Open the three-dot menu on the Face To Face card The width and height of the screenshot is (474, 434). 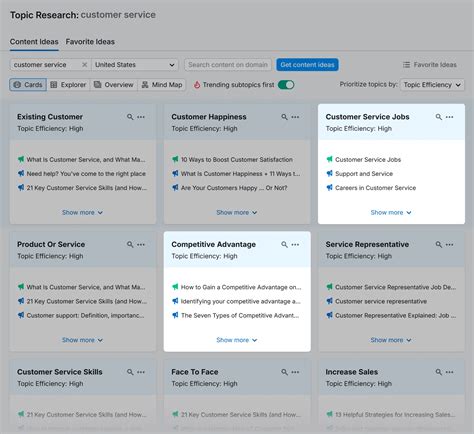295,372
